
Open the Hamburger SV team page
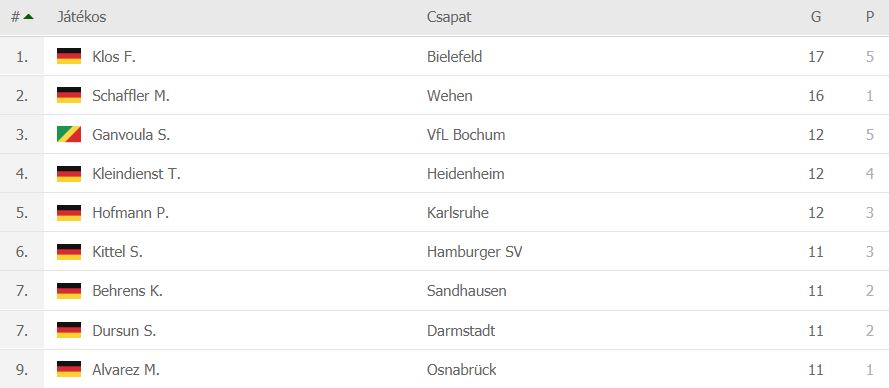(475, 252)
